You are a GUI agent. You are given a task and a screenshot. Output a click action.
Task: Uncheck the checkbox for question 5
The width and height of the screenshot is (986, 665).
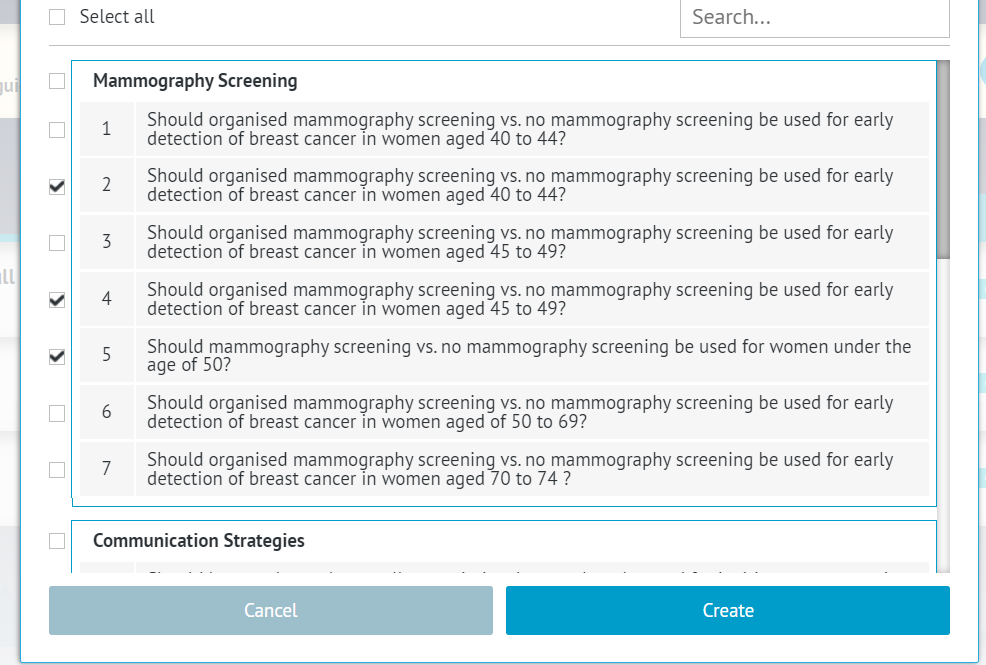point(57,356)
